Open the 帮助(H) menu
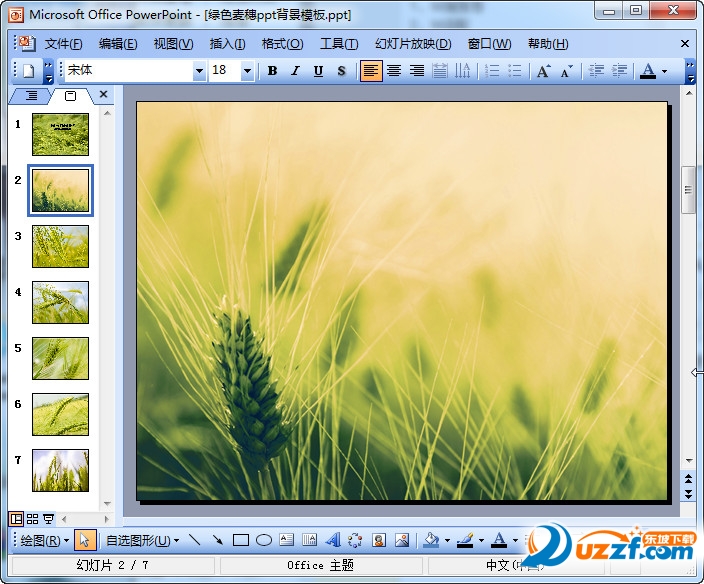The height and width of the screenshot is (584, 704). (548, 44)
